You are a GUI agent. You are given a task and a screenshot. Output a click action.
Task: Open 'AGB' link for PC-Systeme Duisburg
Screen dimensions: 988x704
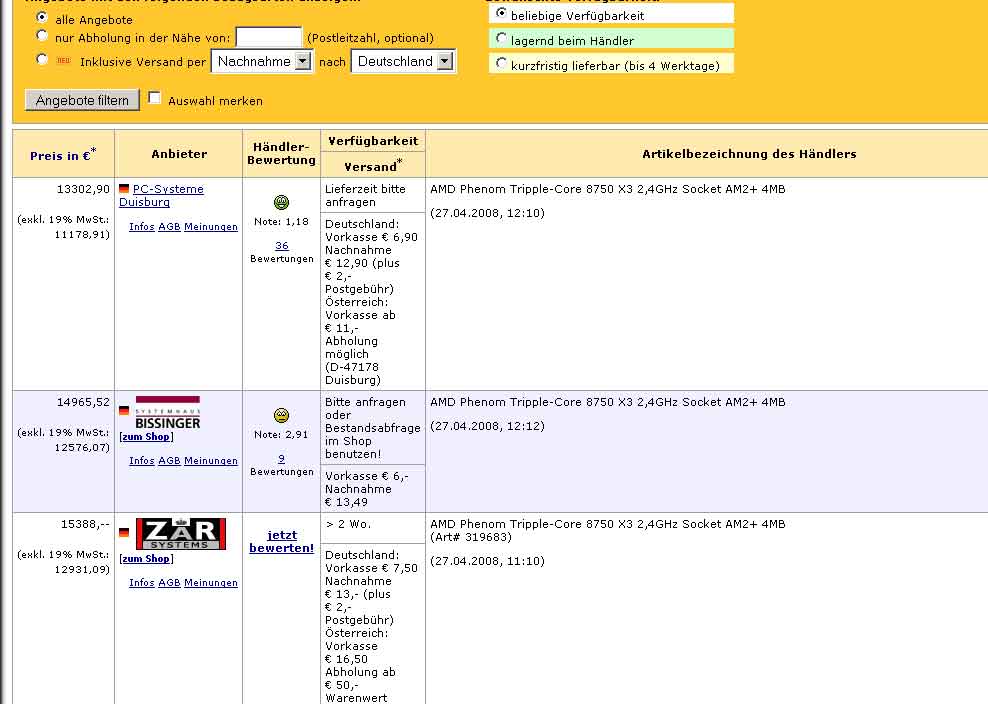169,227
